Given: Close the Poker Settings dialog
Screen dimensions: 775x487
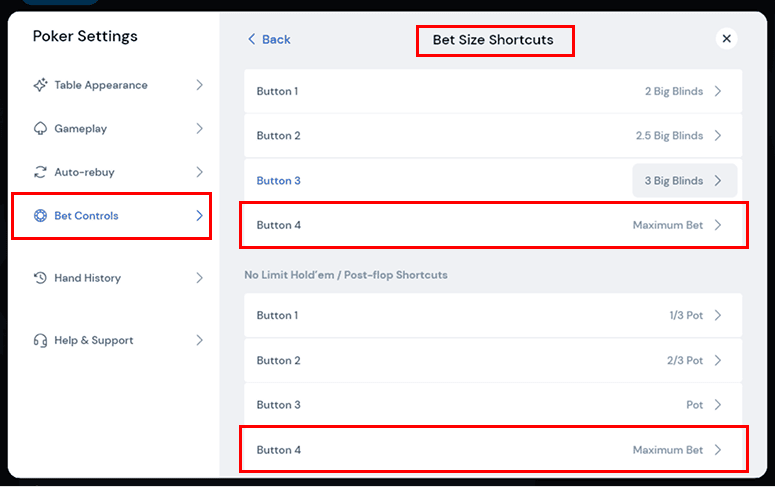Looking at the screenshot, I should 727,39.
